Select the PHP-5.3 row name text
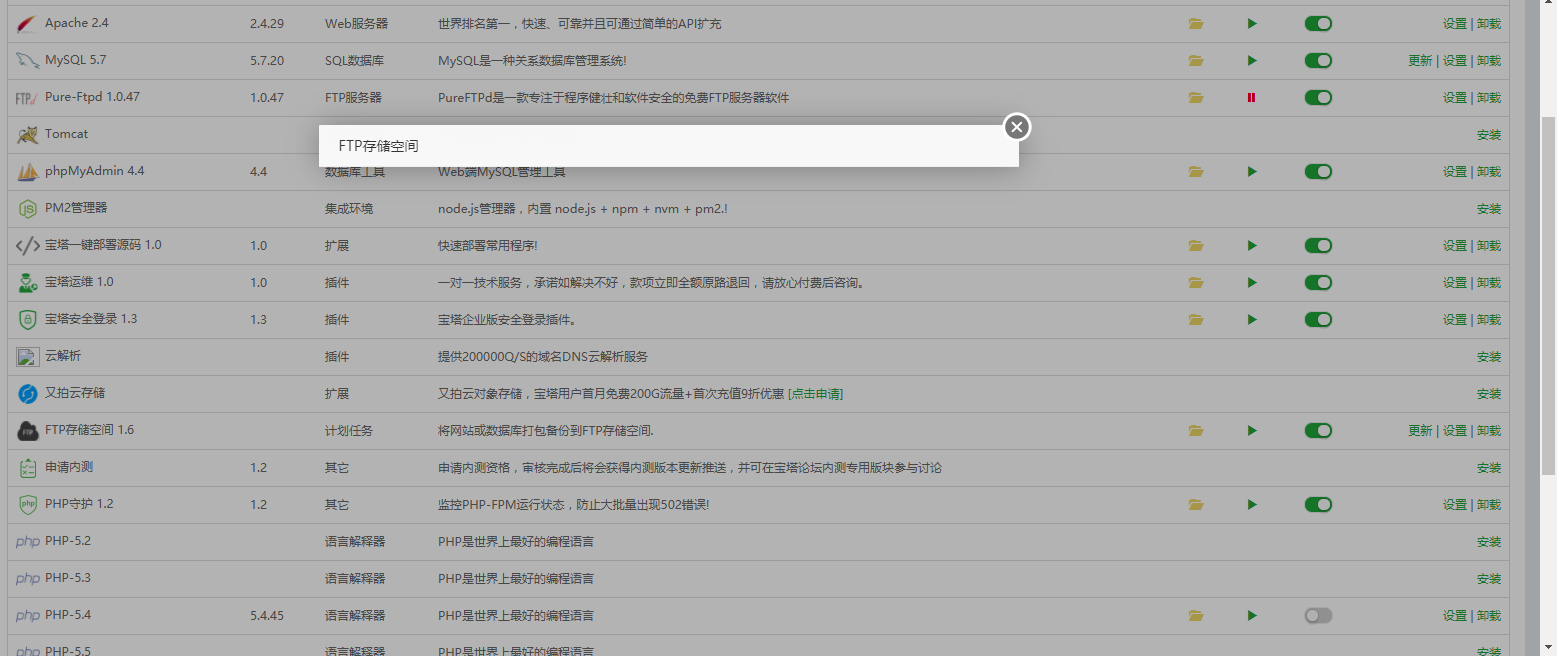Screen dimensions: 1557x656 68,578
